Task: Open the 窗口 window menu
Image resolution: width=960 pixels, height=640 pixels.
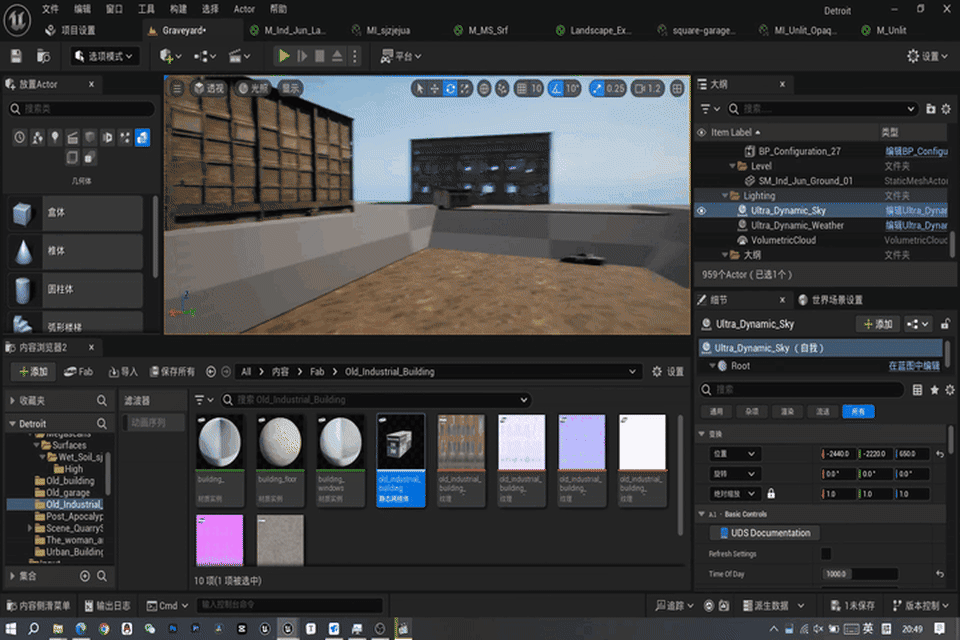Action: tap(114, 9)
